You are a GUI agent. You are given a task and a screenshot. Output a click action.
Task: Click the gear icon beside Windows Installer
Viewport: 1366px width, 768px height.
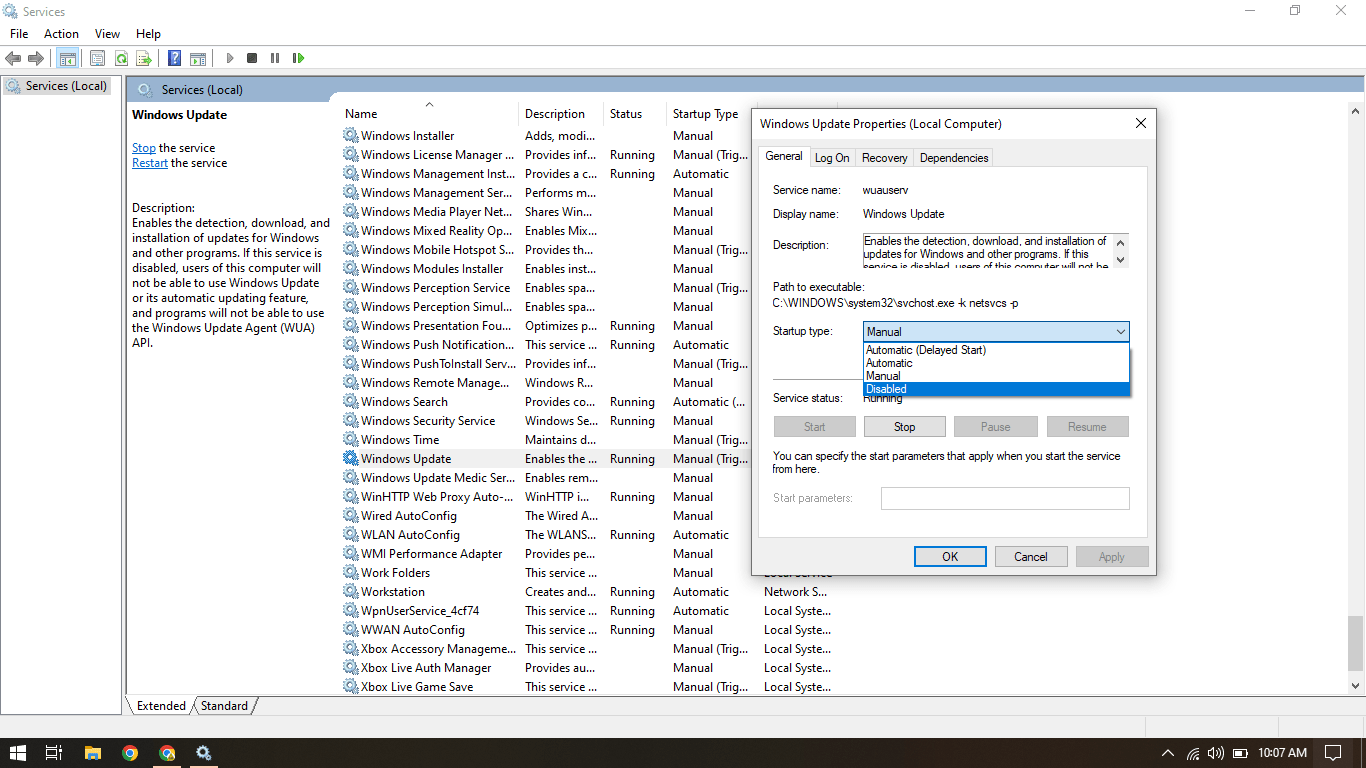click(x=351, y=135)
